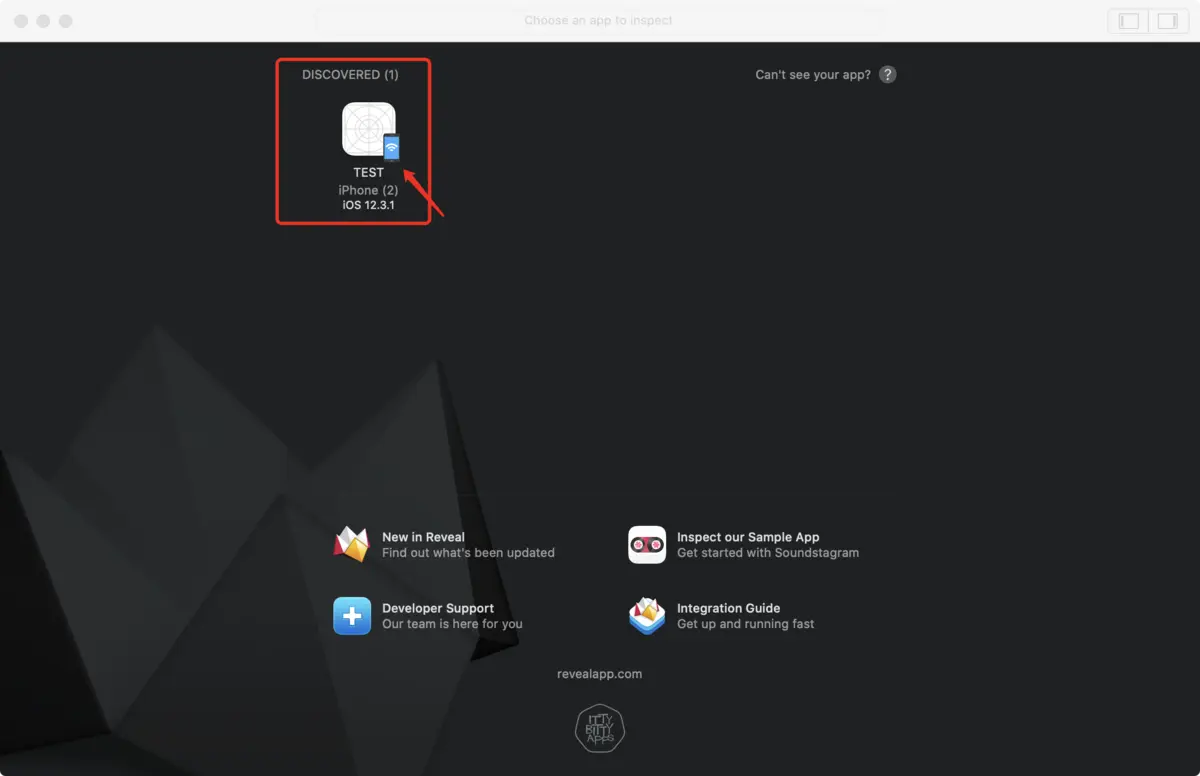Image resolution: width=1200 pixels, height=776 pixels.
Task: Open the "Can't see your app?" link
Action: point(813,75)
